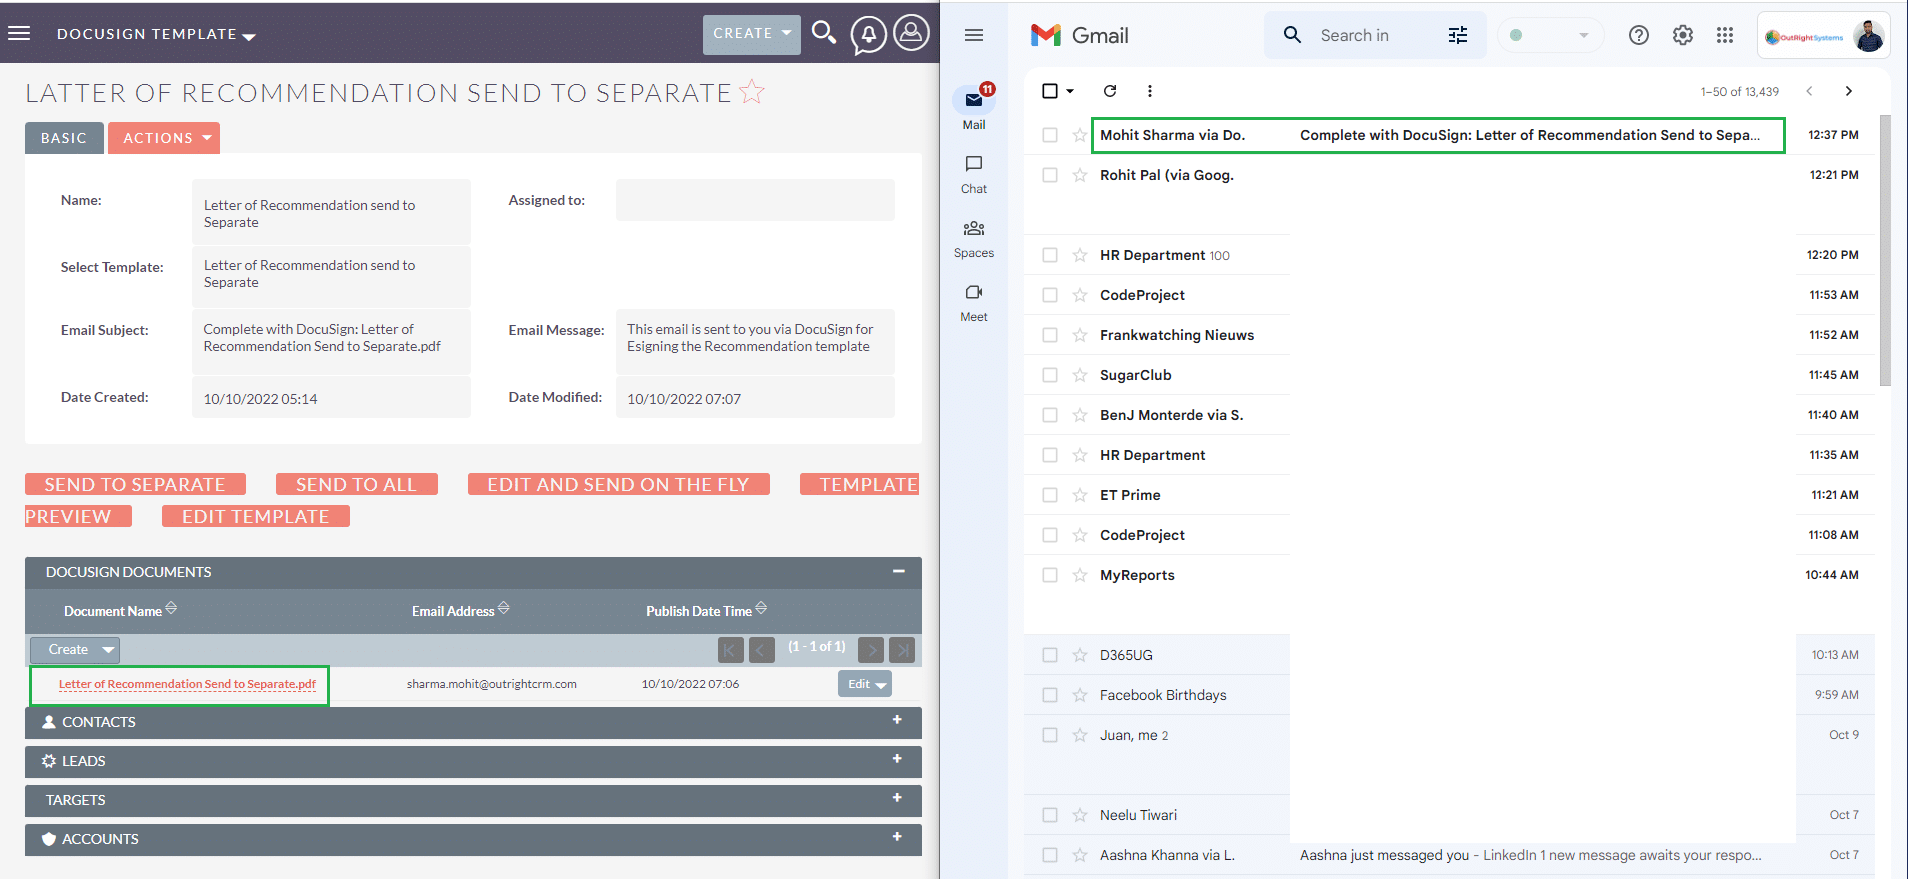Open Google apps grid
1908x879 pixels.
click(x=1725, y=35)
